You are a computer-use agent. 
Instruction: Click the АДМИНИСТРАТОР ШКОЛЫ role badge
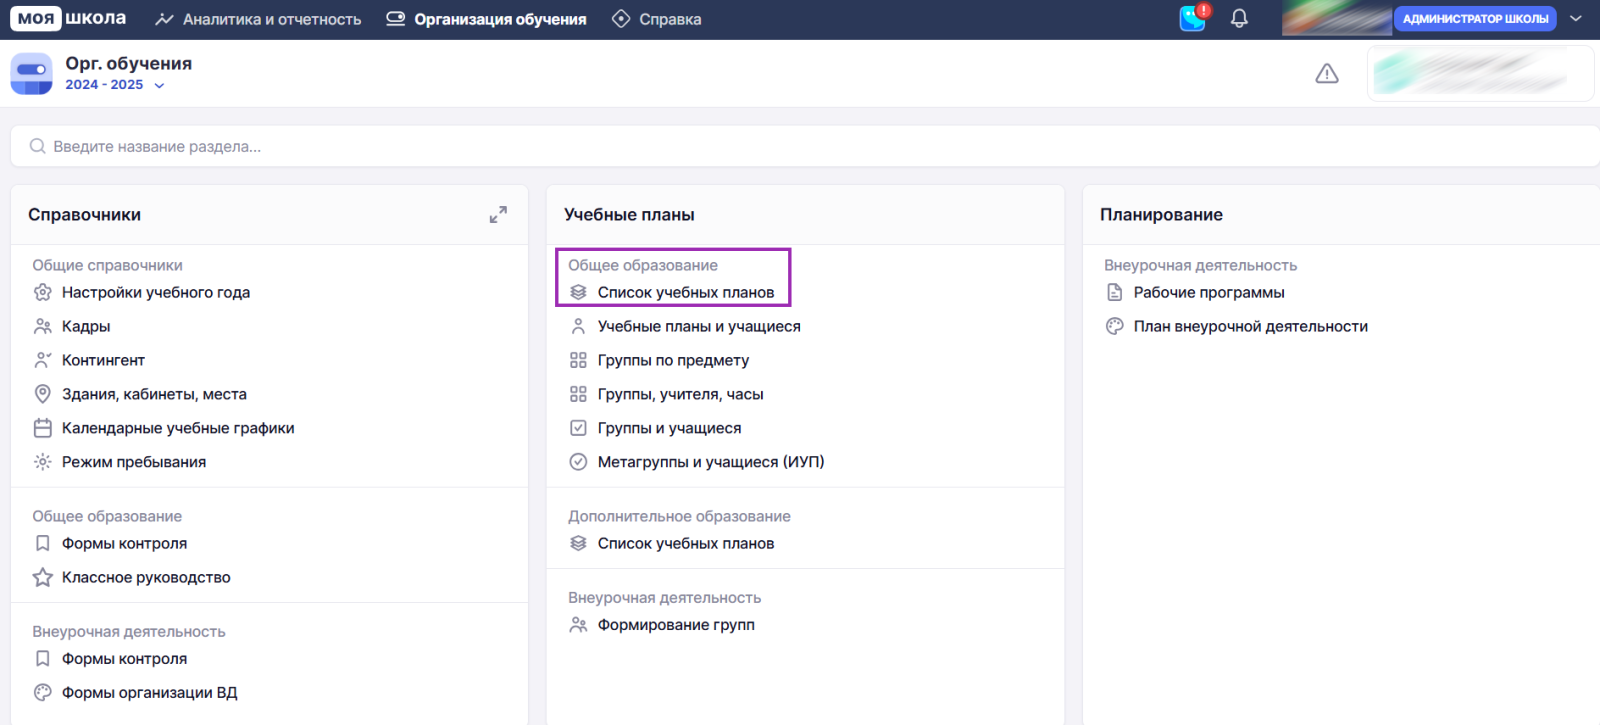coord(1475,19)
